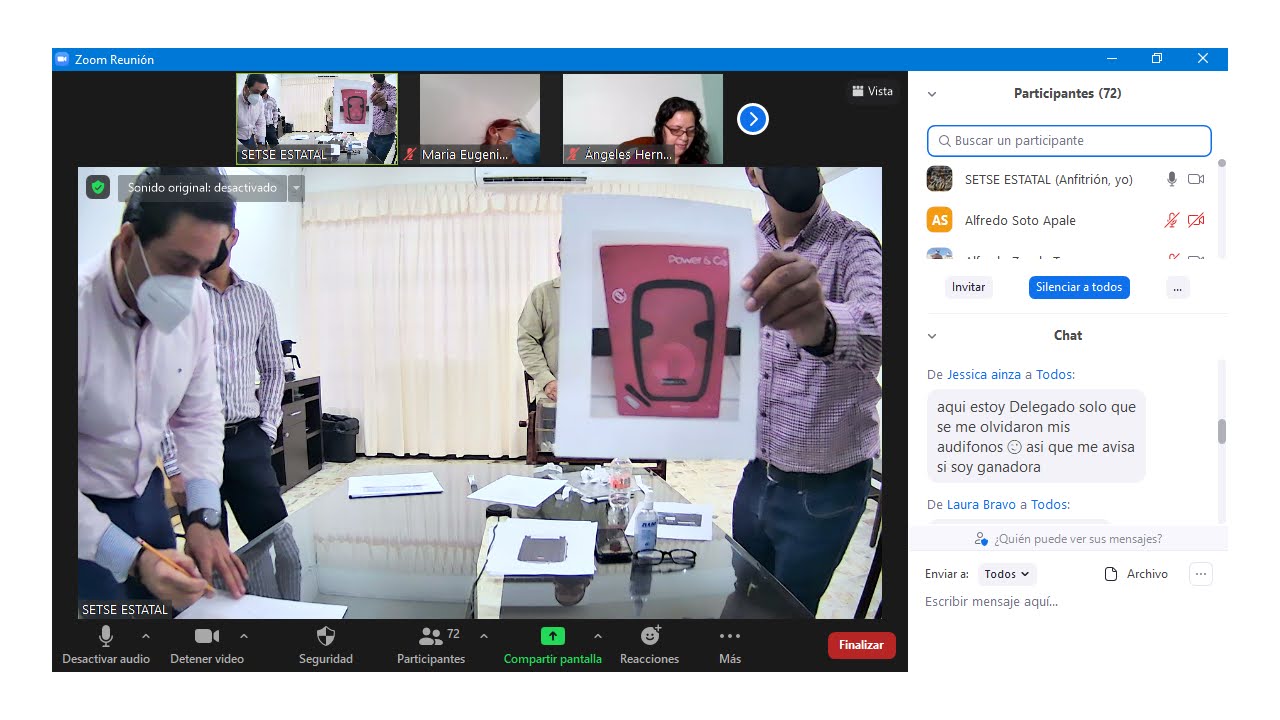Screen dimensions: 1280x720
Task: Select Ángeles Hern... video thumbnail
Action: [642, 118]
